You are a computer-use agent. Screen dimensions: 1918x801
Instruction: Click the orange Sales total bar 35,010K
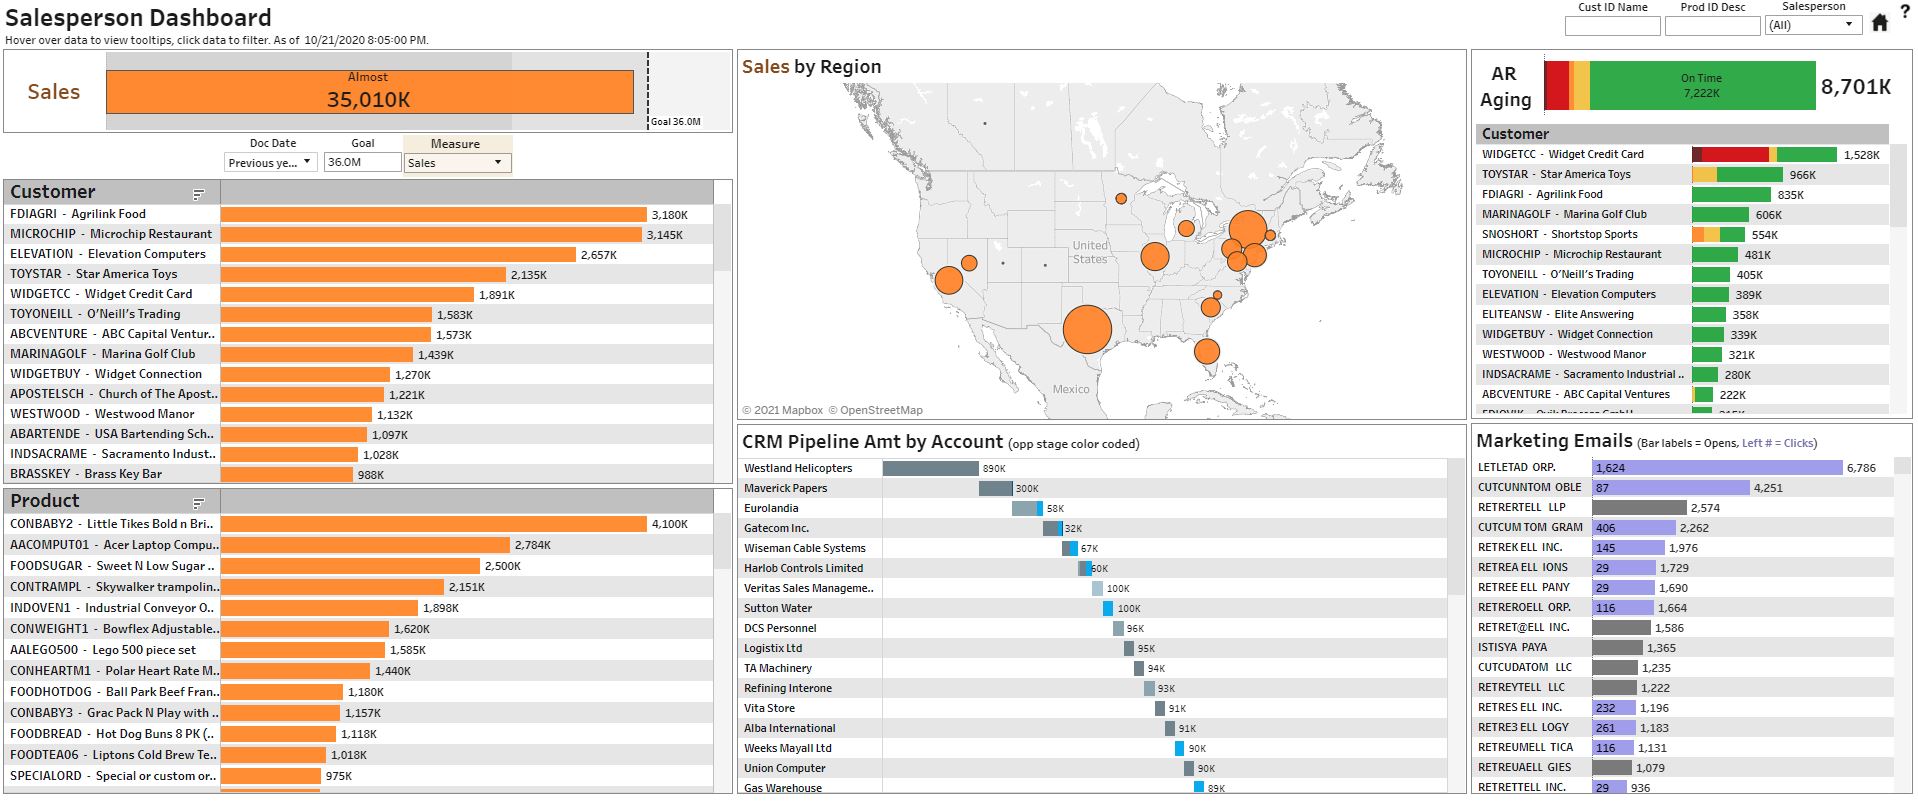[369, 91]
